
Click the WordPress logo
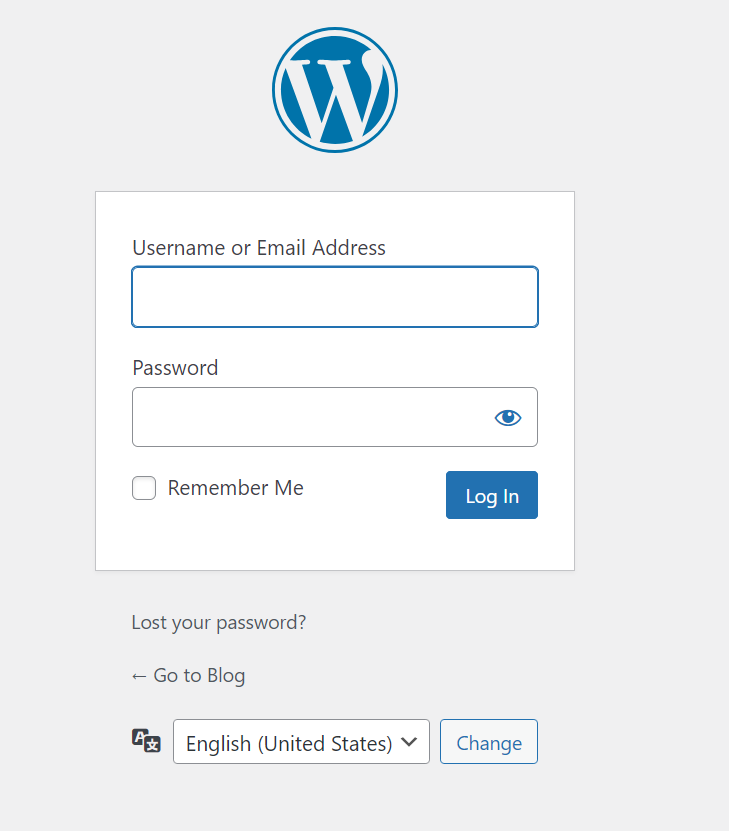pyautogui.click(x=335, y=90)
